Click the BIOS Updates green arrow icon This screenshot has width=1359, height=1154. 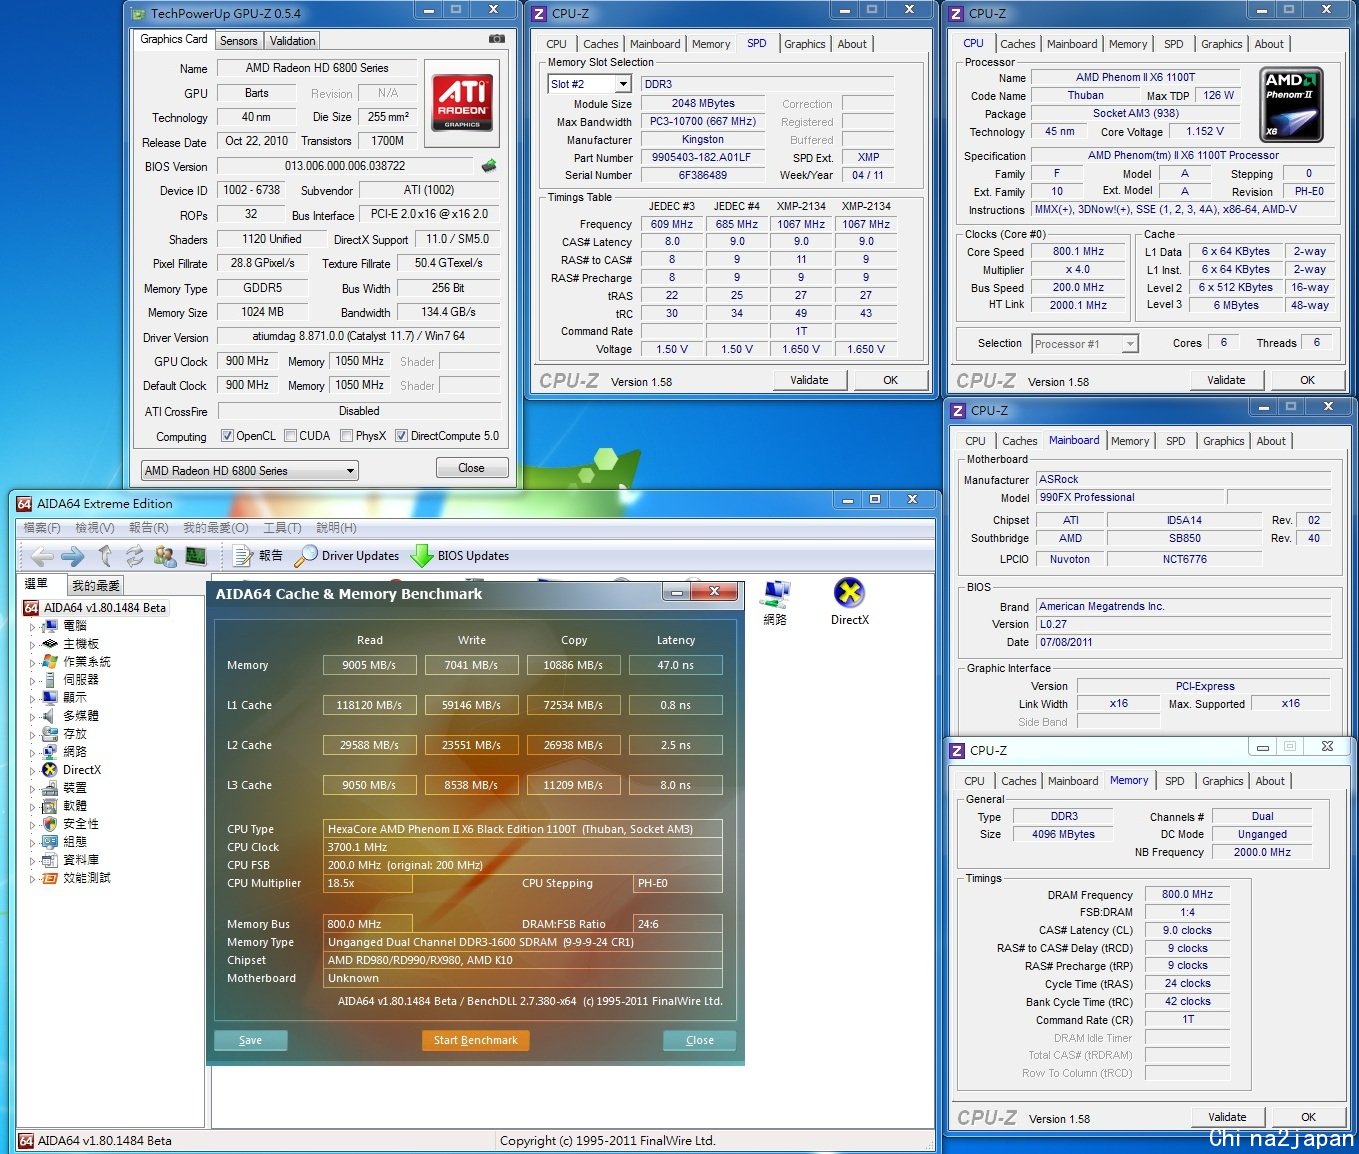point(422,556)
